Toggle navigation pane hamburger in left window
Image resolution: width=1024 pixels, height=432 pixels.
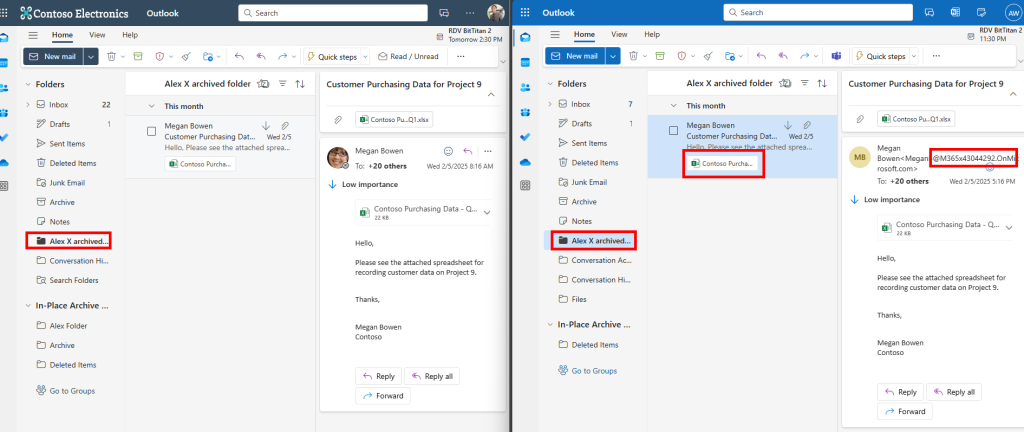[x=33, y=35]
